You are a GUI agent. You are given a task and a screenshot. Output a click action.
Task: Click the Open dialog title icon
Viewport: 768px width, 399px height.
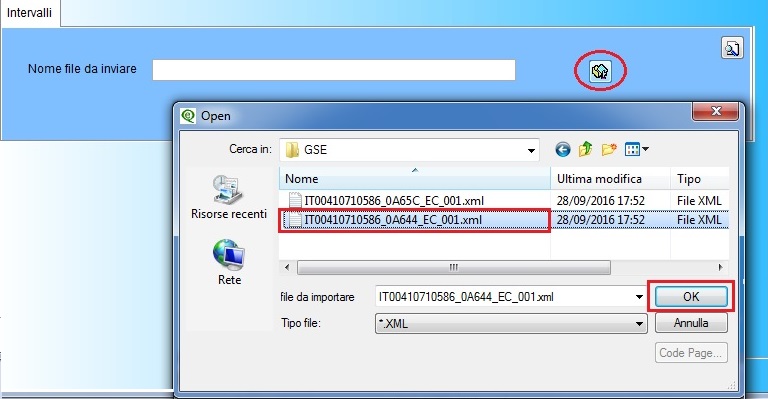(x=189, y=116)
